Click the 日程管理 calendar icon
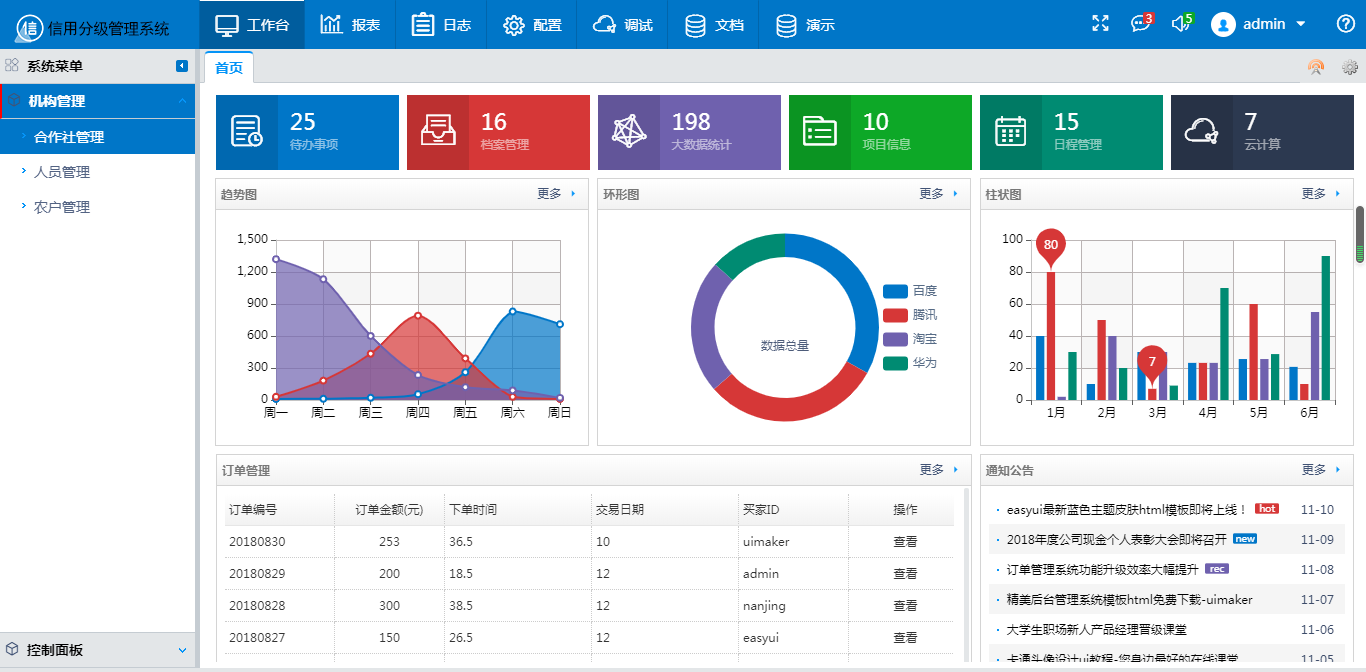Screen dimensions: 1366x672 [1011, 132]
